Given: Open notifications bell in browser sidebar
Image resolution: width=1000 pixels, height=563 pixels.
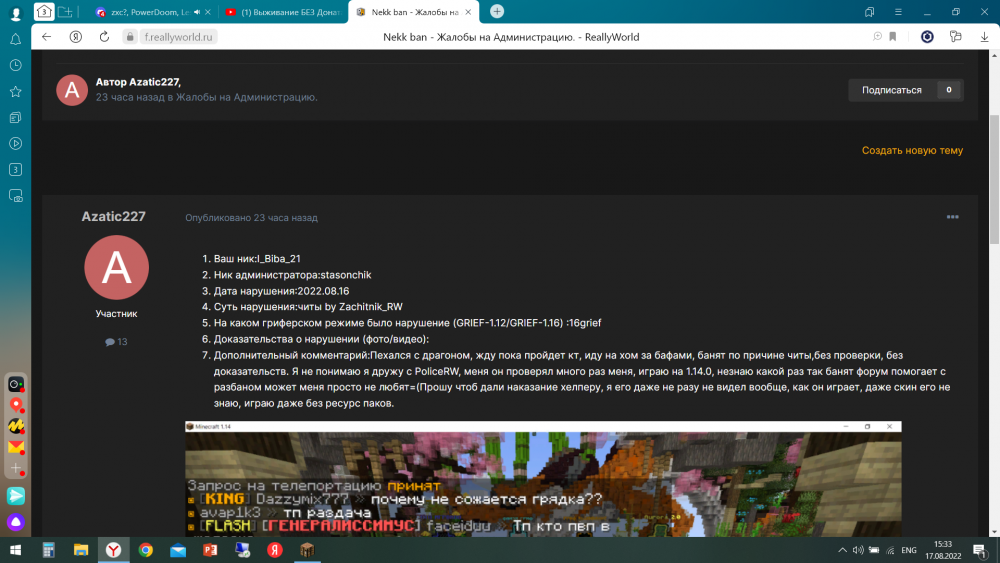Looking at the screenshot, I should (x=15, y=40).
